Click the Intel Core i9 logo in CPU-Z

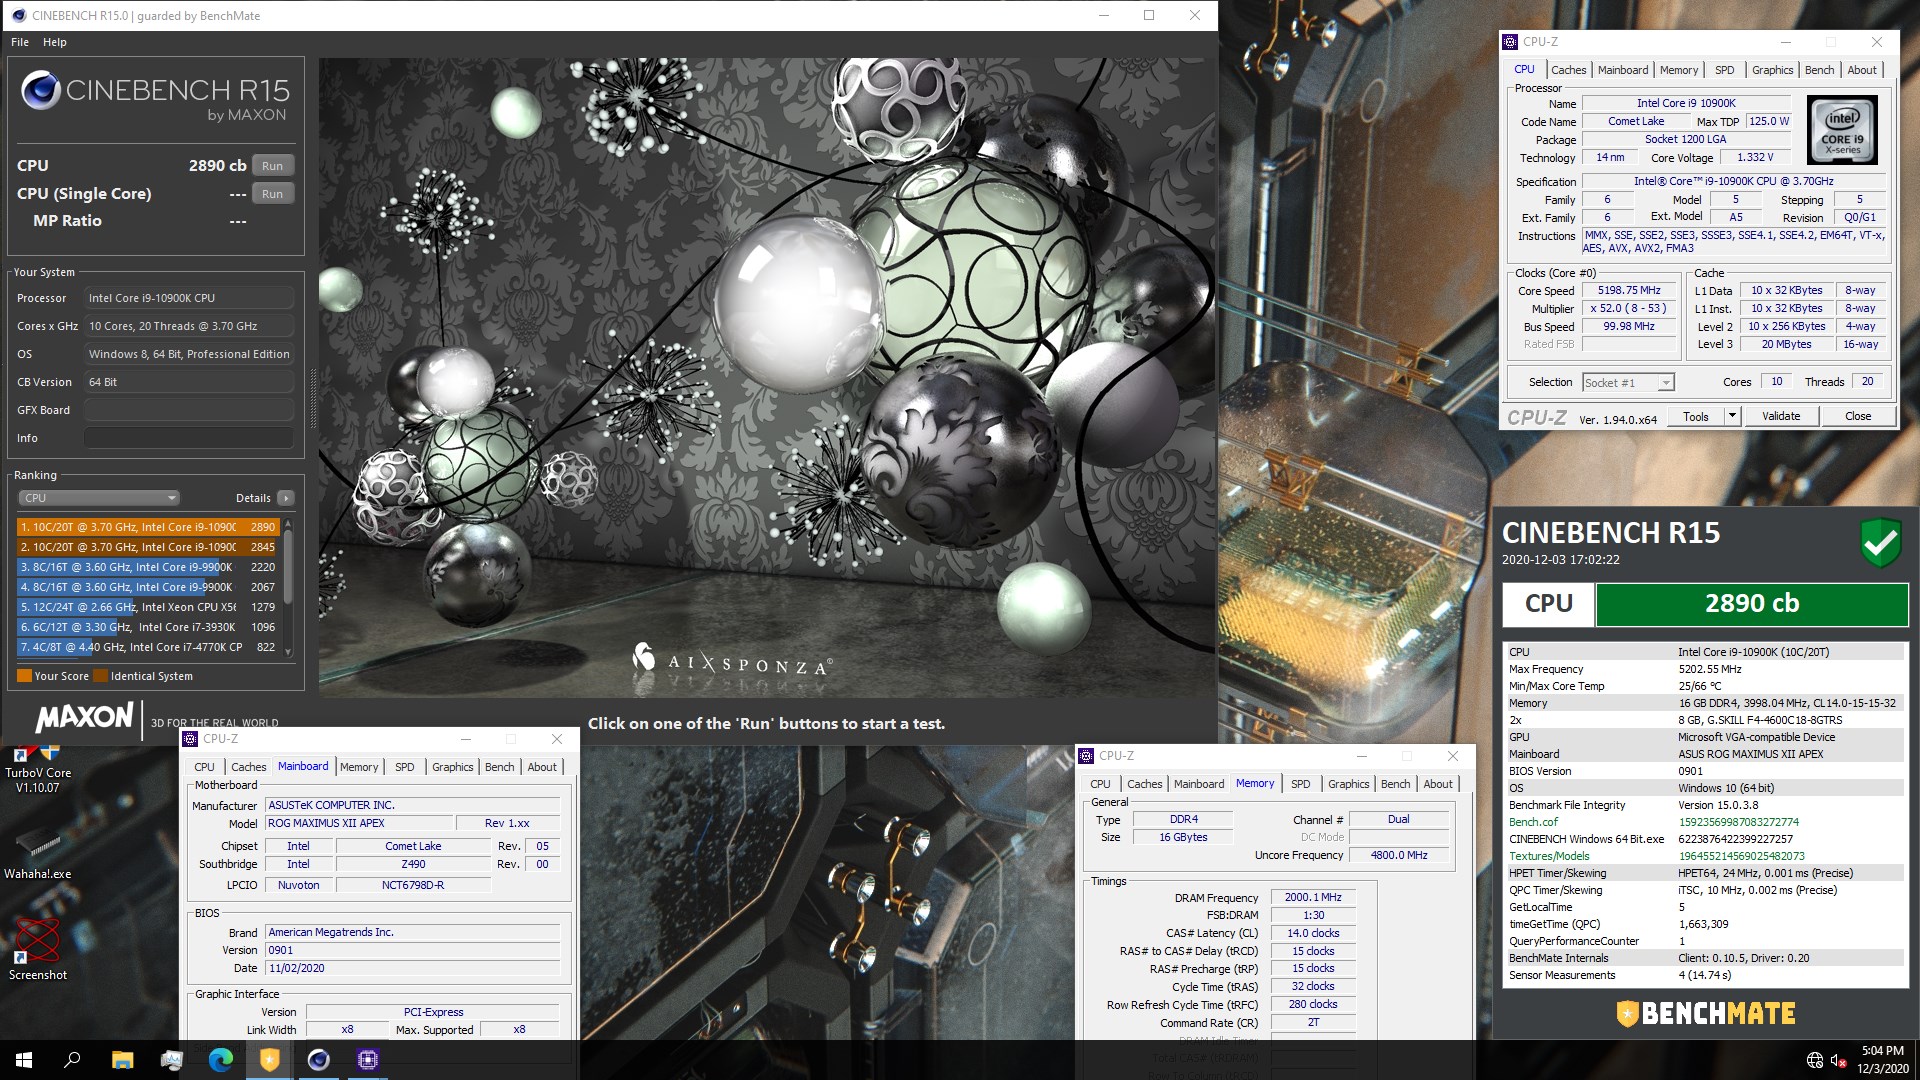1842,130
